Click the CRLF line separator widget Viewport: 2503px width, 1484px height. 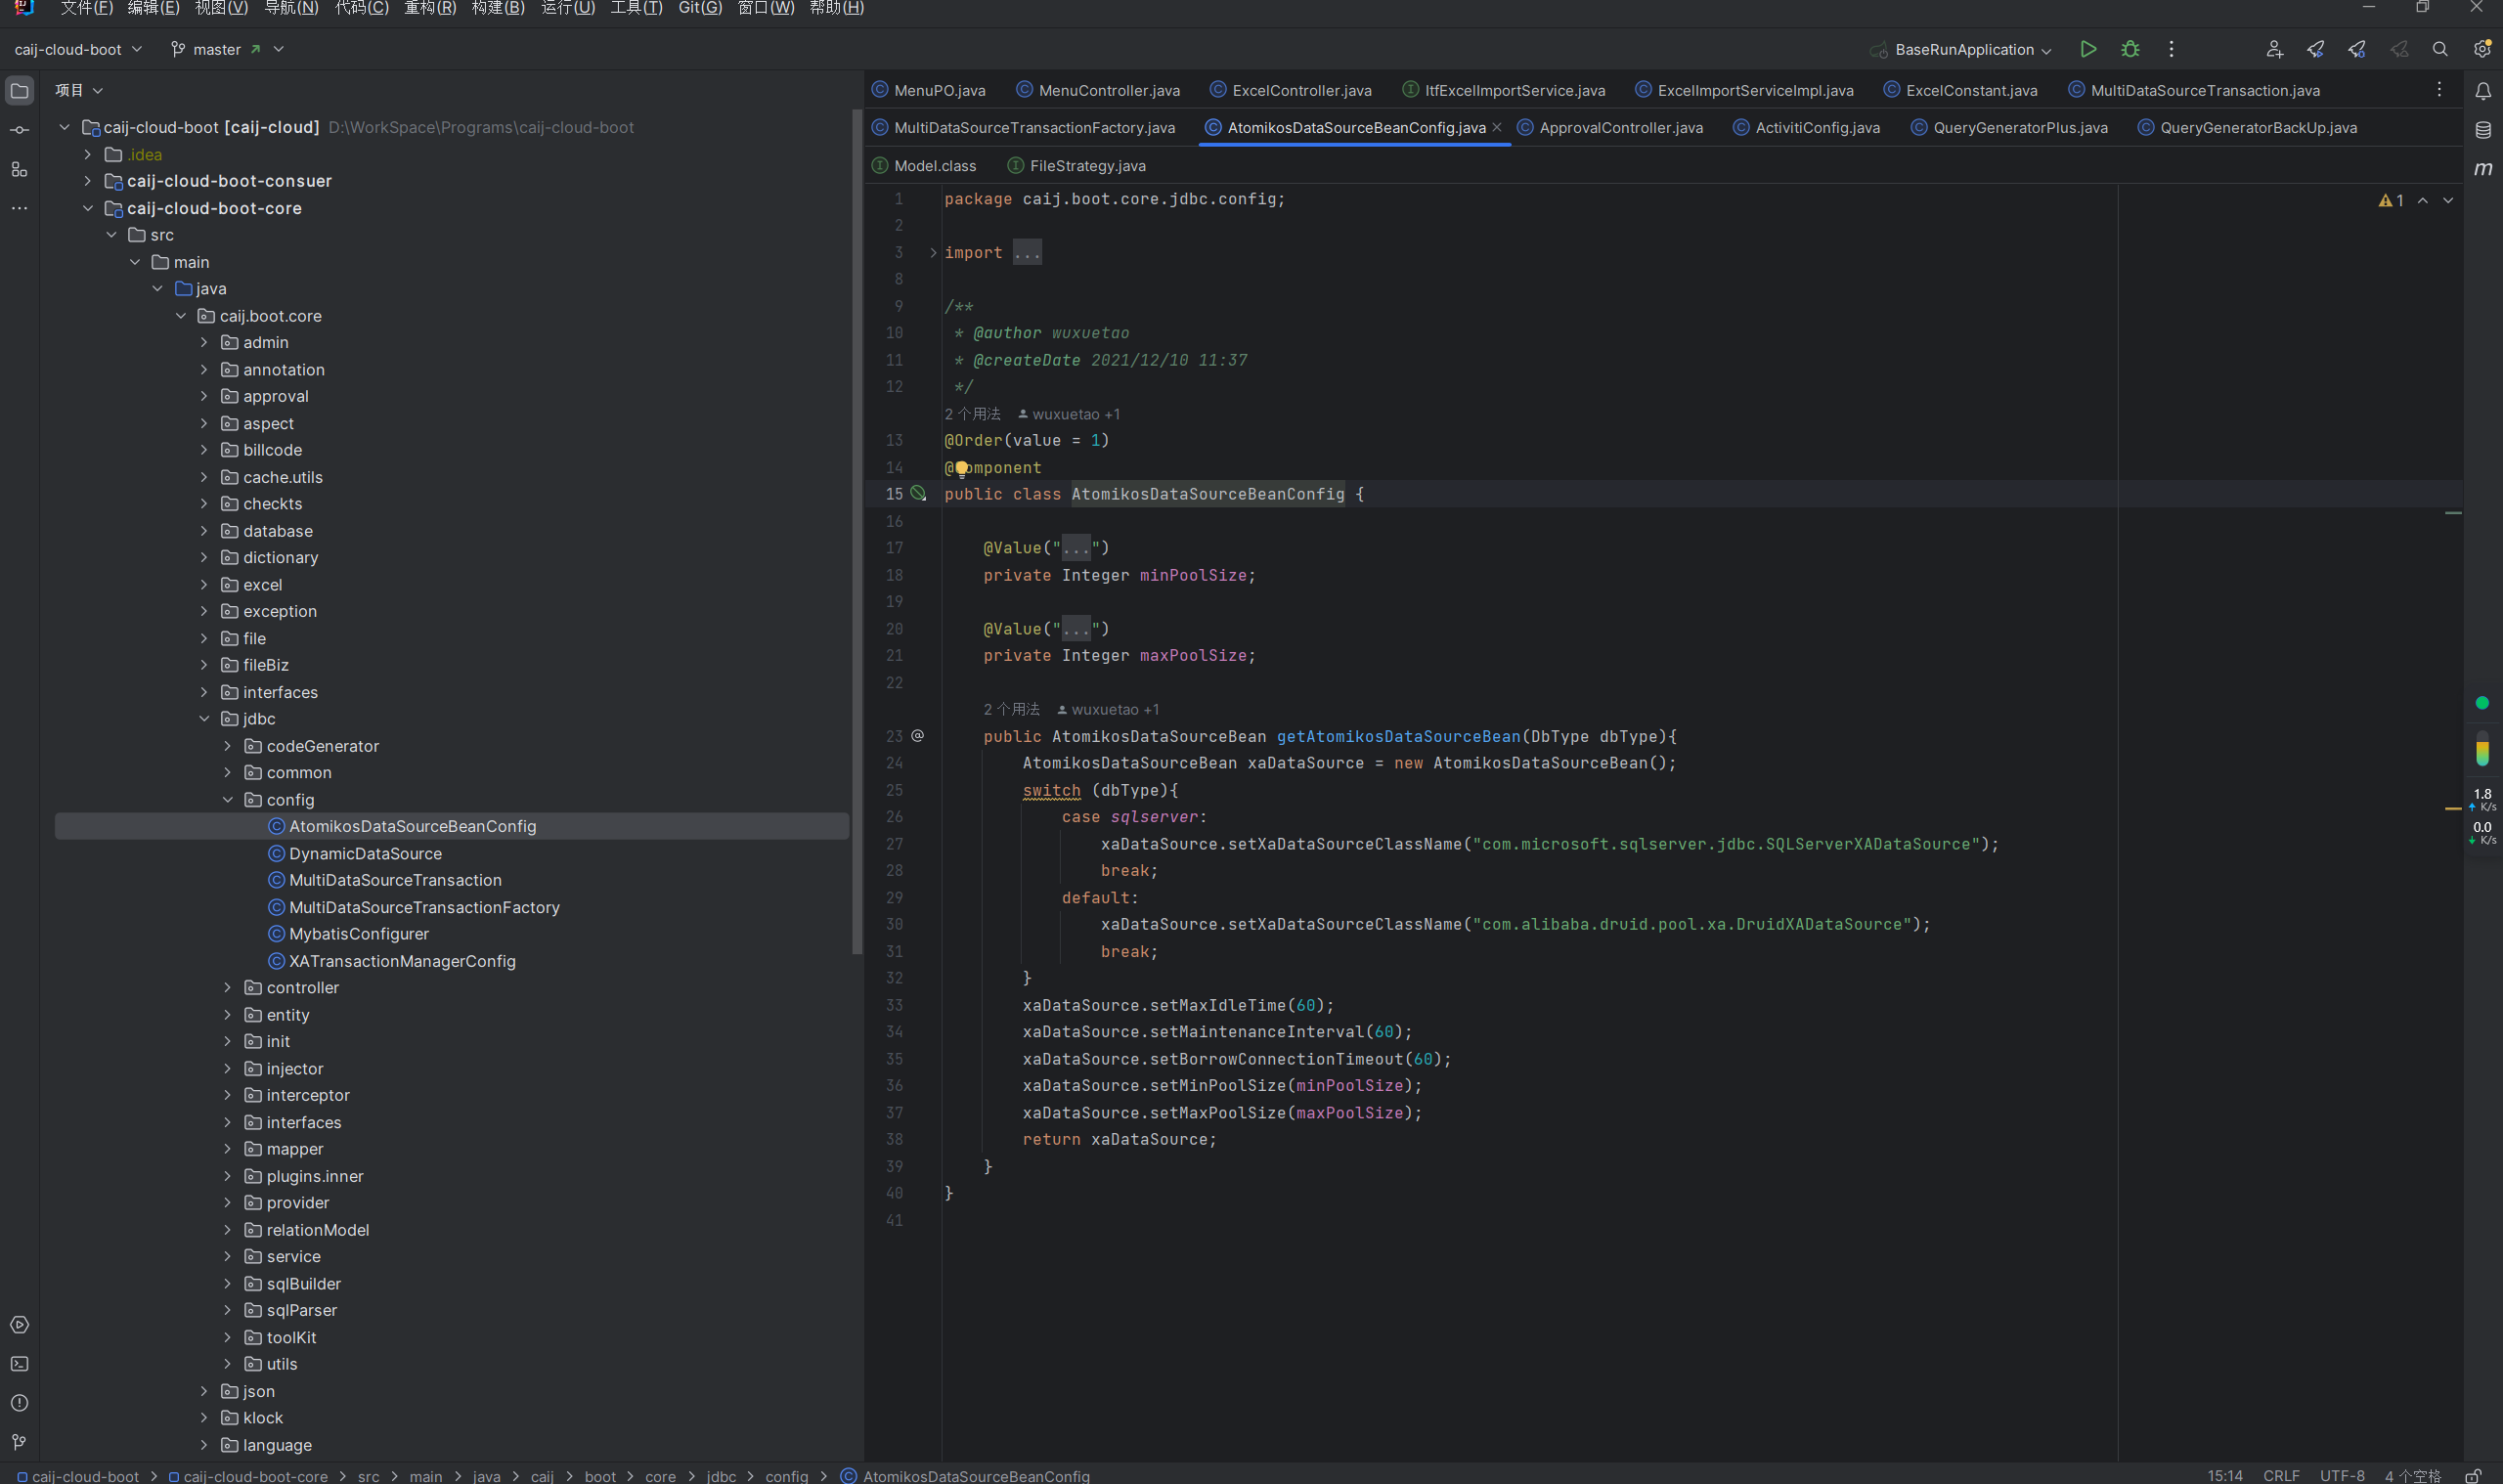coord(2281,1476)
